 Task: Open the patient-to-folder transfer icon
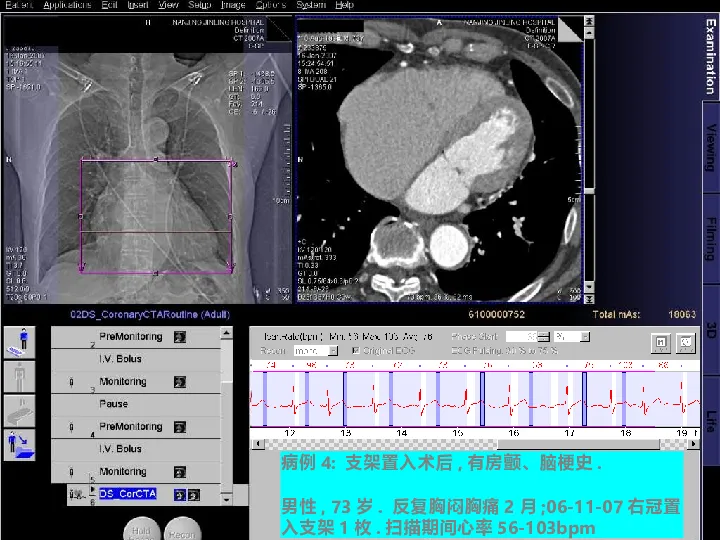pyautogui.click(x=20, y=445)
